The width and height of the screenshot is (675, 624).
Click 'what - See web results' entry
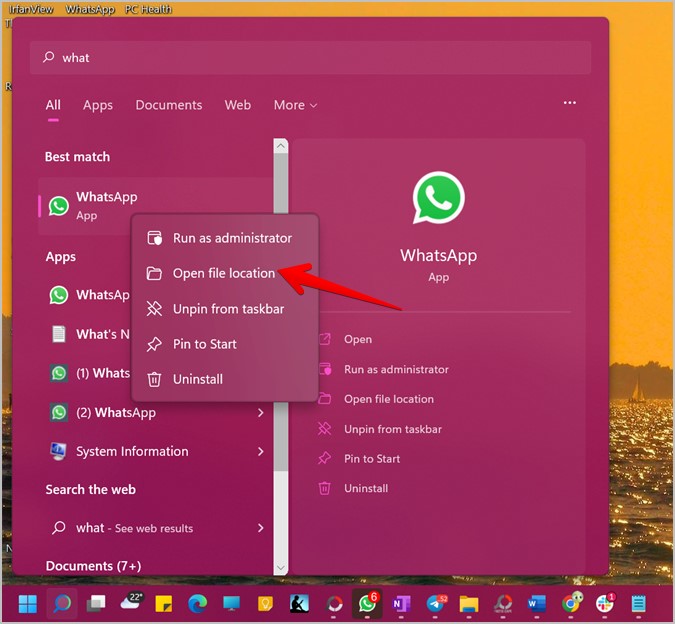point(156,528)
